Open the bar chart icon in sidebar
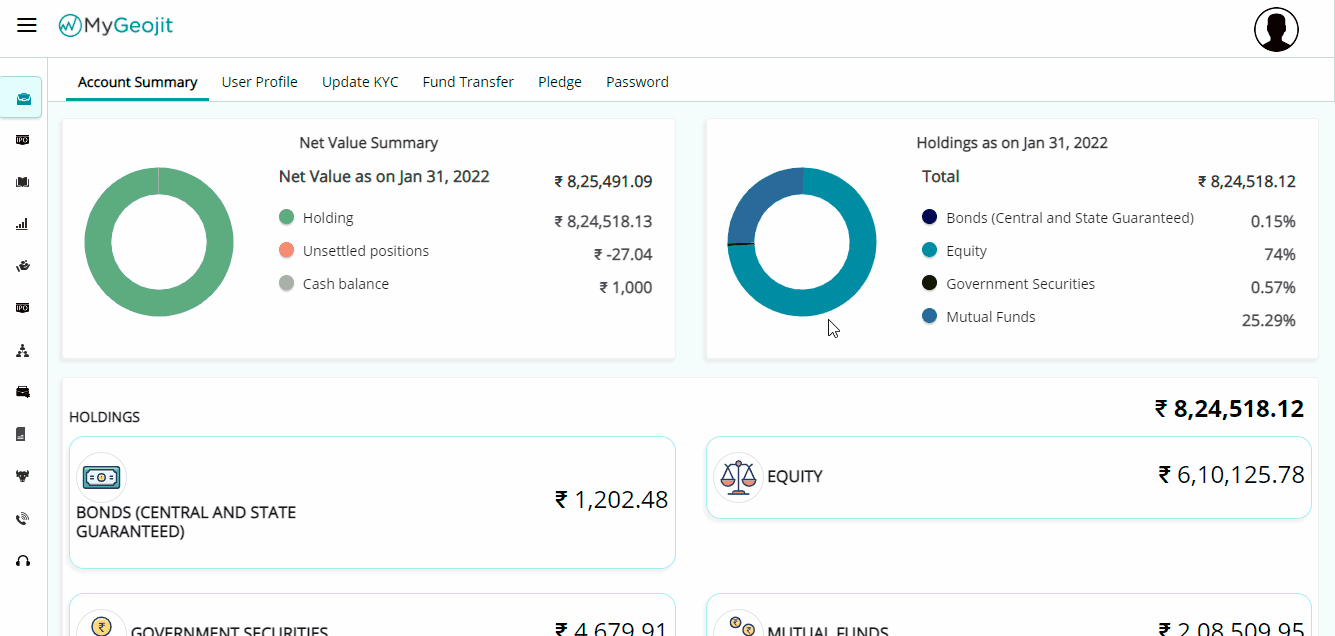The width and height of the screenshot is (1335, 636). (22, 225)
